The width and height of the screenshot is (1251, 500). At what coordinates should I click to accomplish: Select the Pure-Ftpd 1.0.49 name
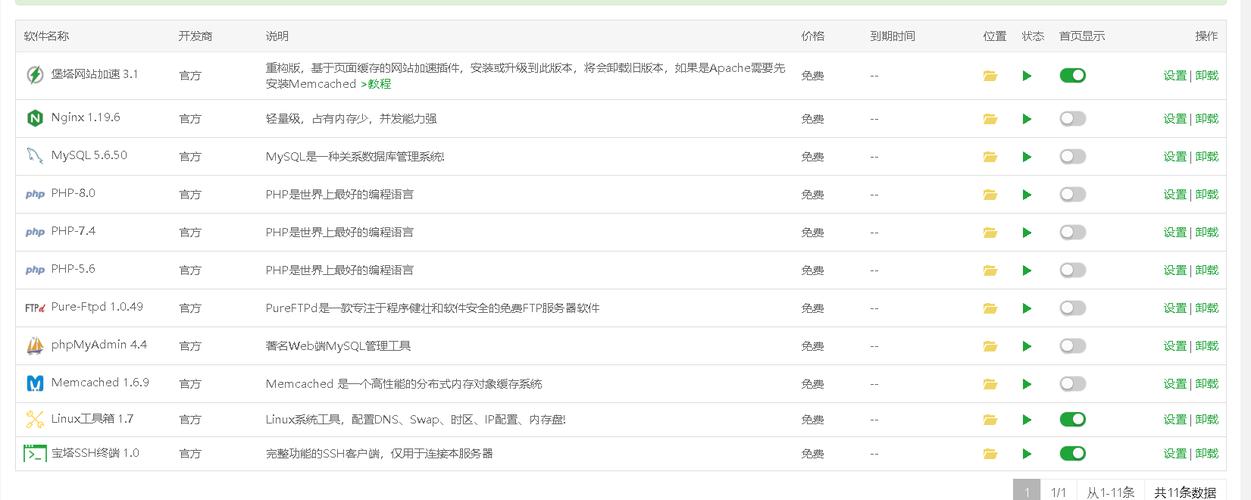97,307
